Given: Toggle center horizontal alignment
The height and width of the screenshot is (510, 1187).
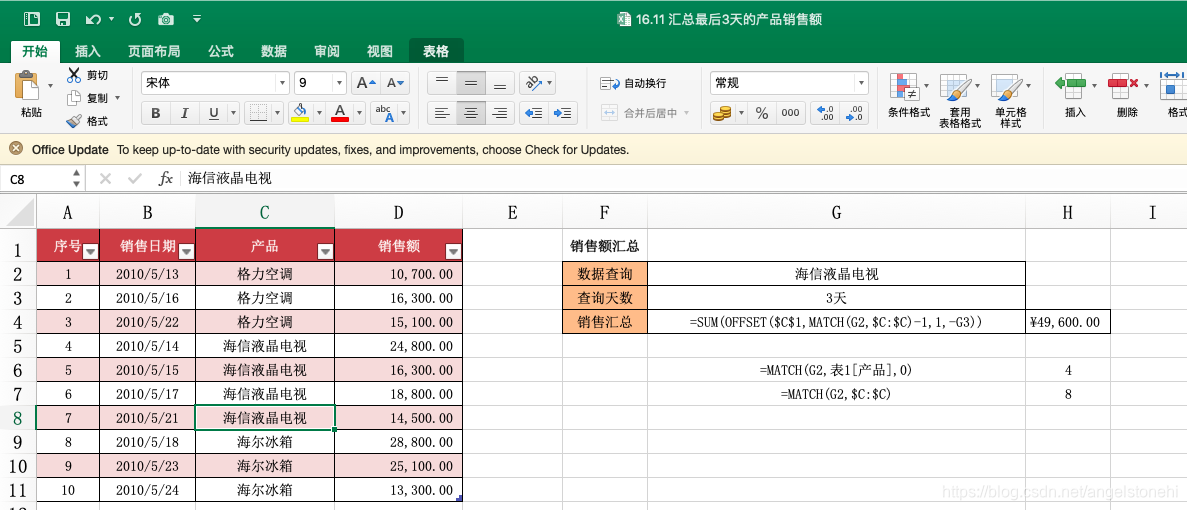Looking at the screenshot, I should coord(471,114).
